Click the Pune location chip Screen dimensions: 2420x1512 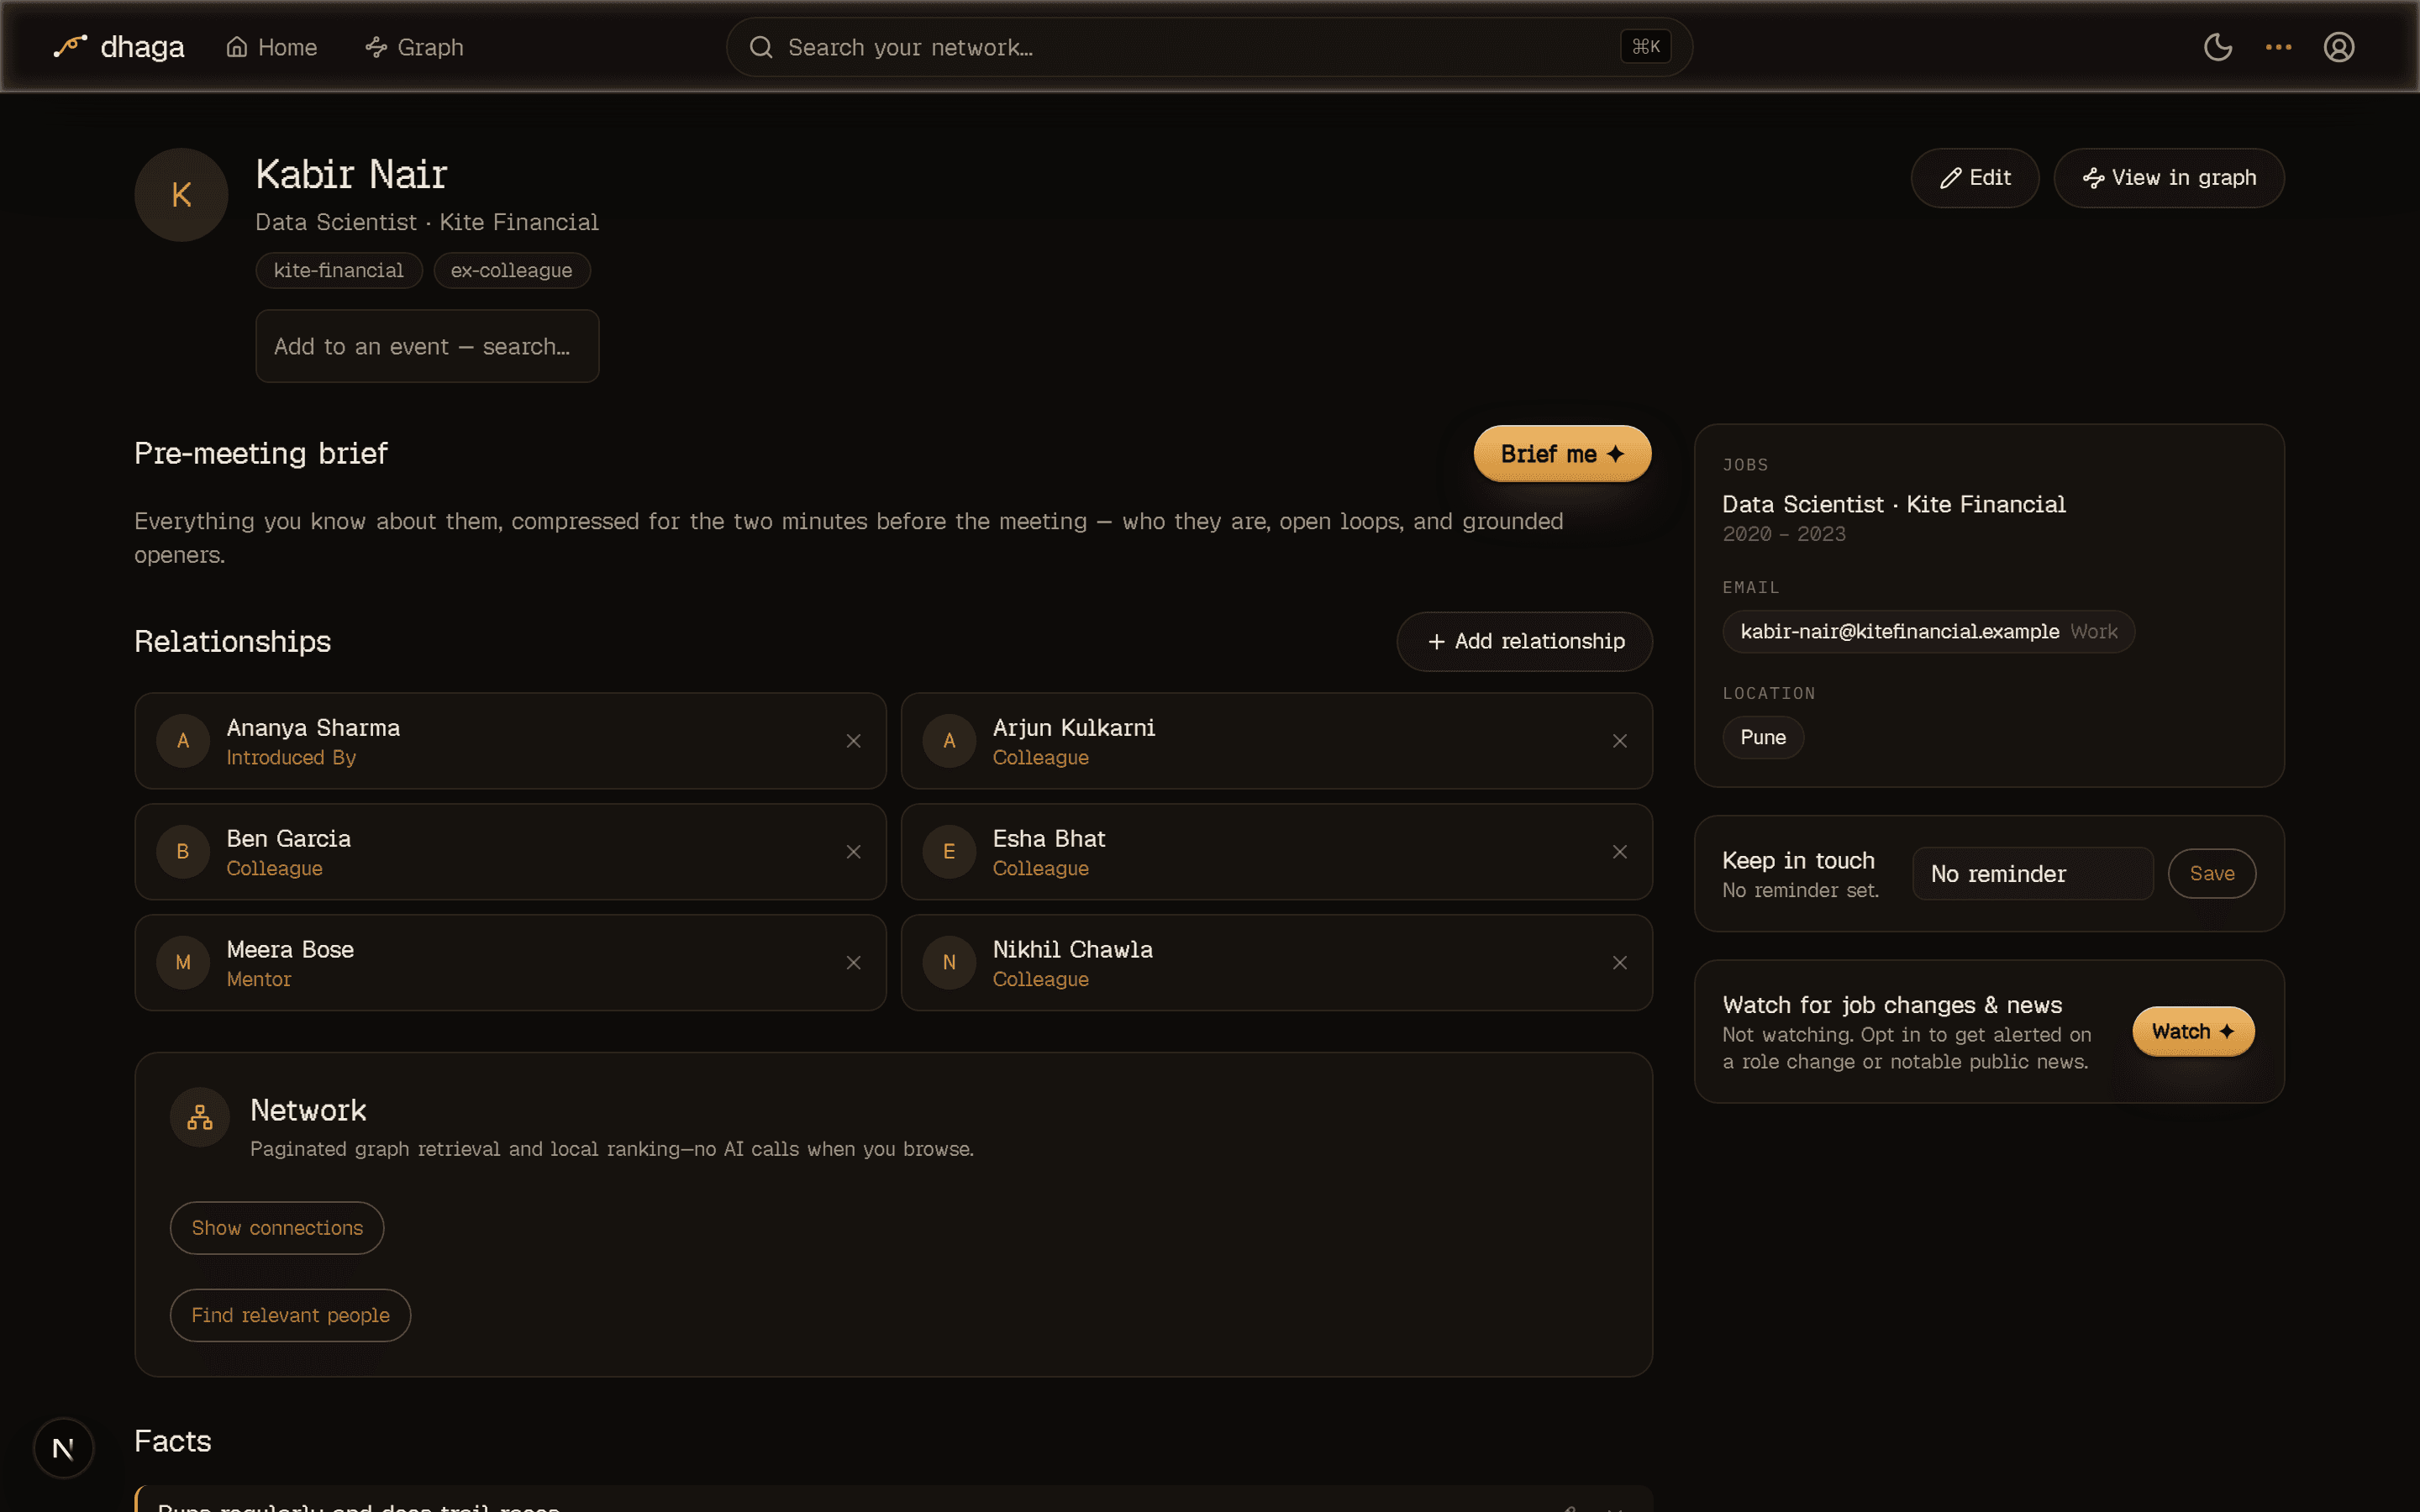(x=1763, y=738)
